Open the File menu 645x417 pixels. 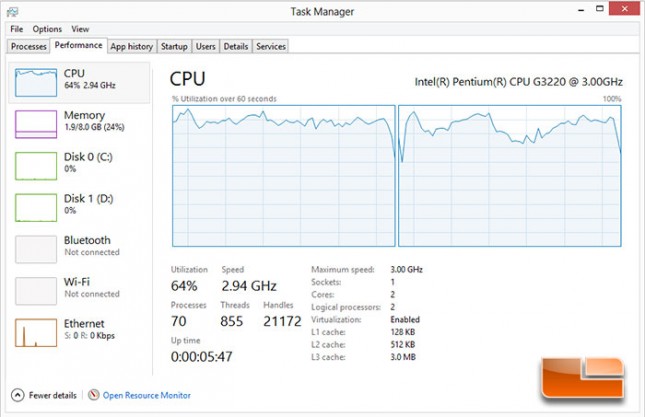[16, 29]
